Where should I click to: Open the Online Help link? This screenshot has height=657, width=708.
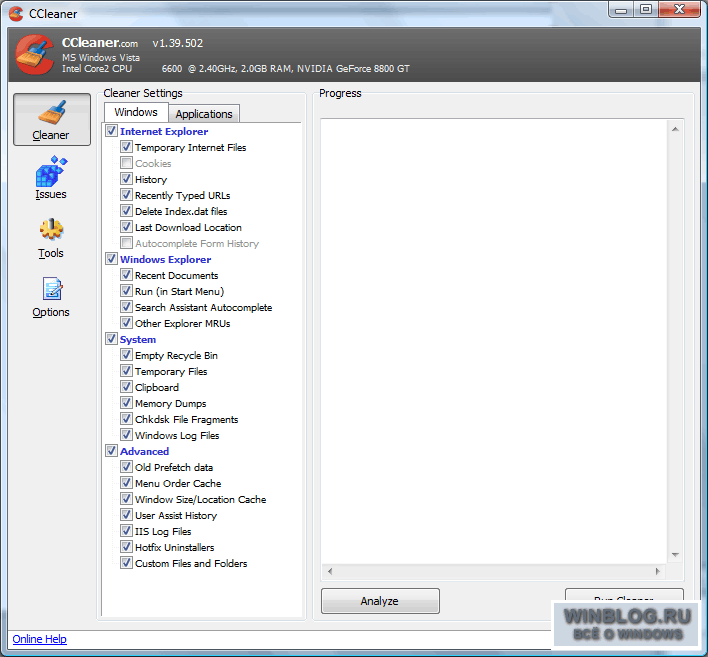point(40,639)
